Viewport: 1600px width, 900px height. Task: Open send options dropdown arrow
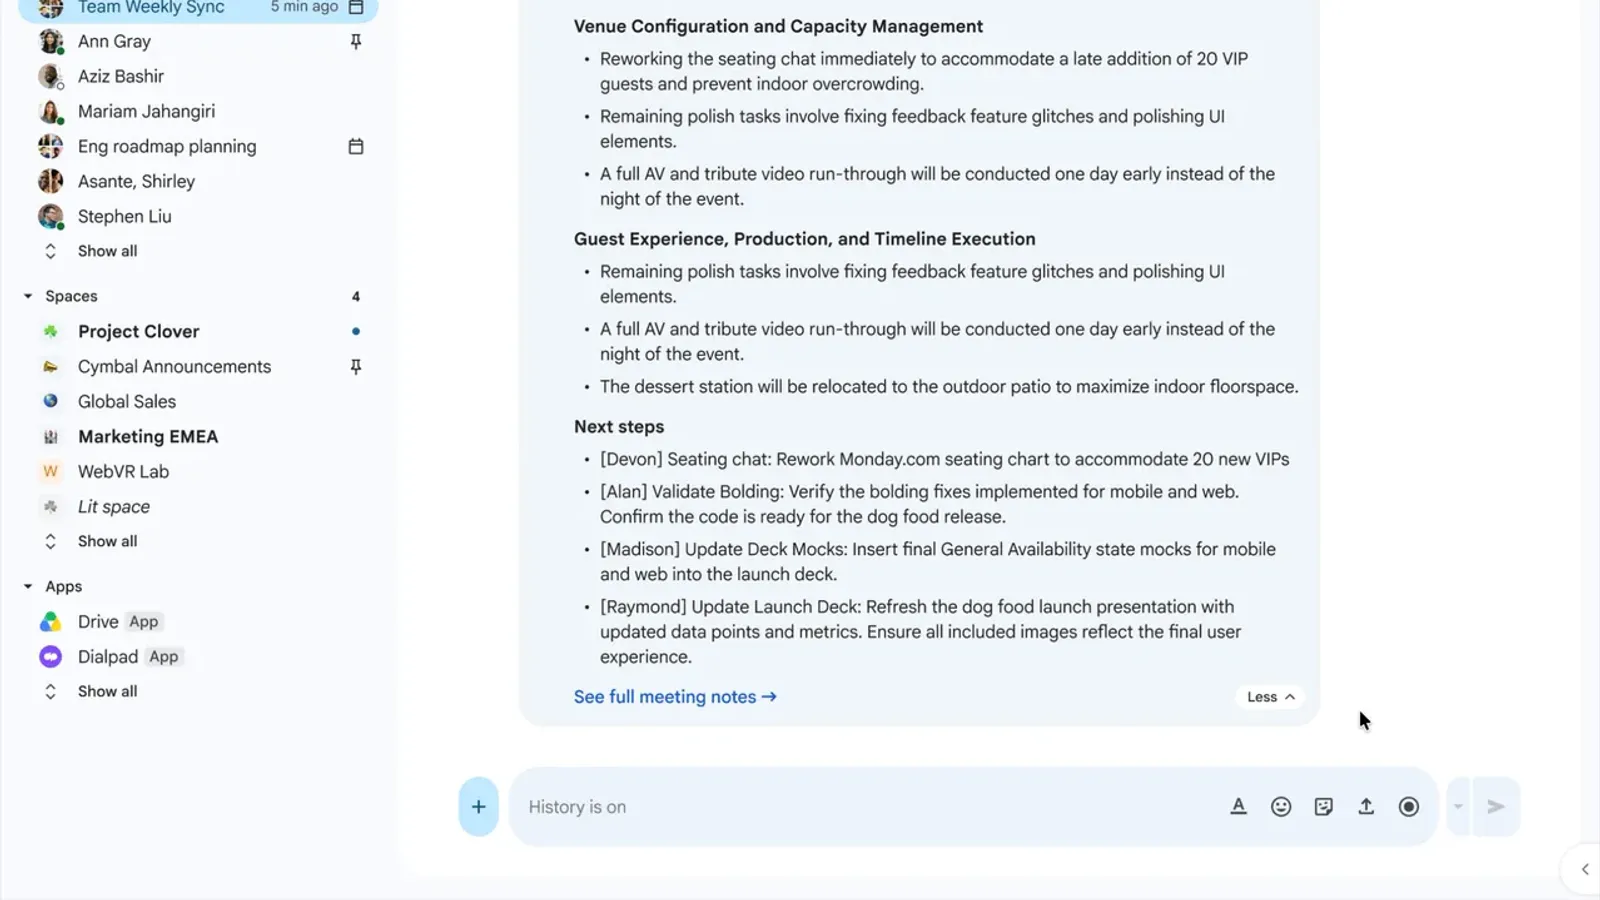[x=1458, y=806]
